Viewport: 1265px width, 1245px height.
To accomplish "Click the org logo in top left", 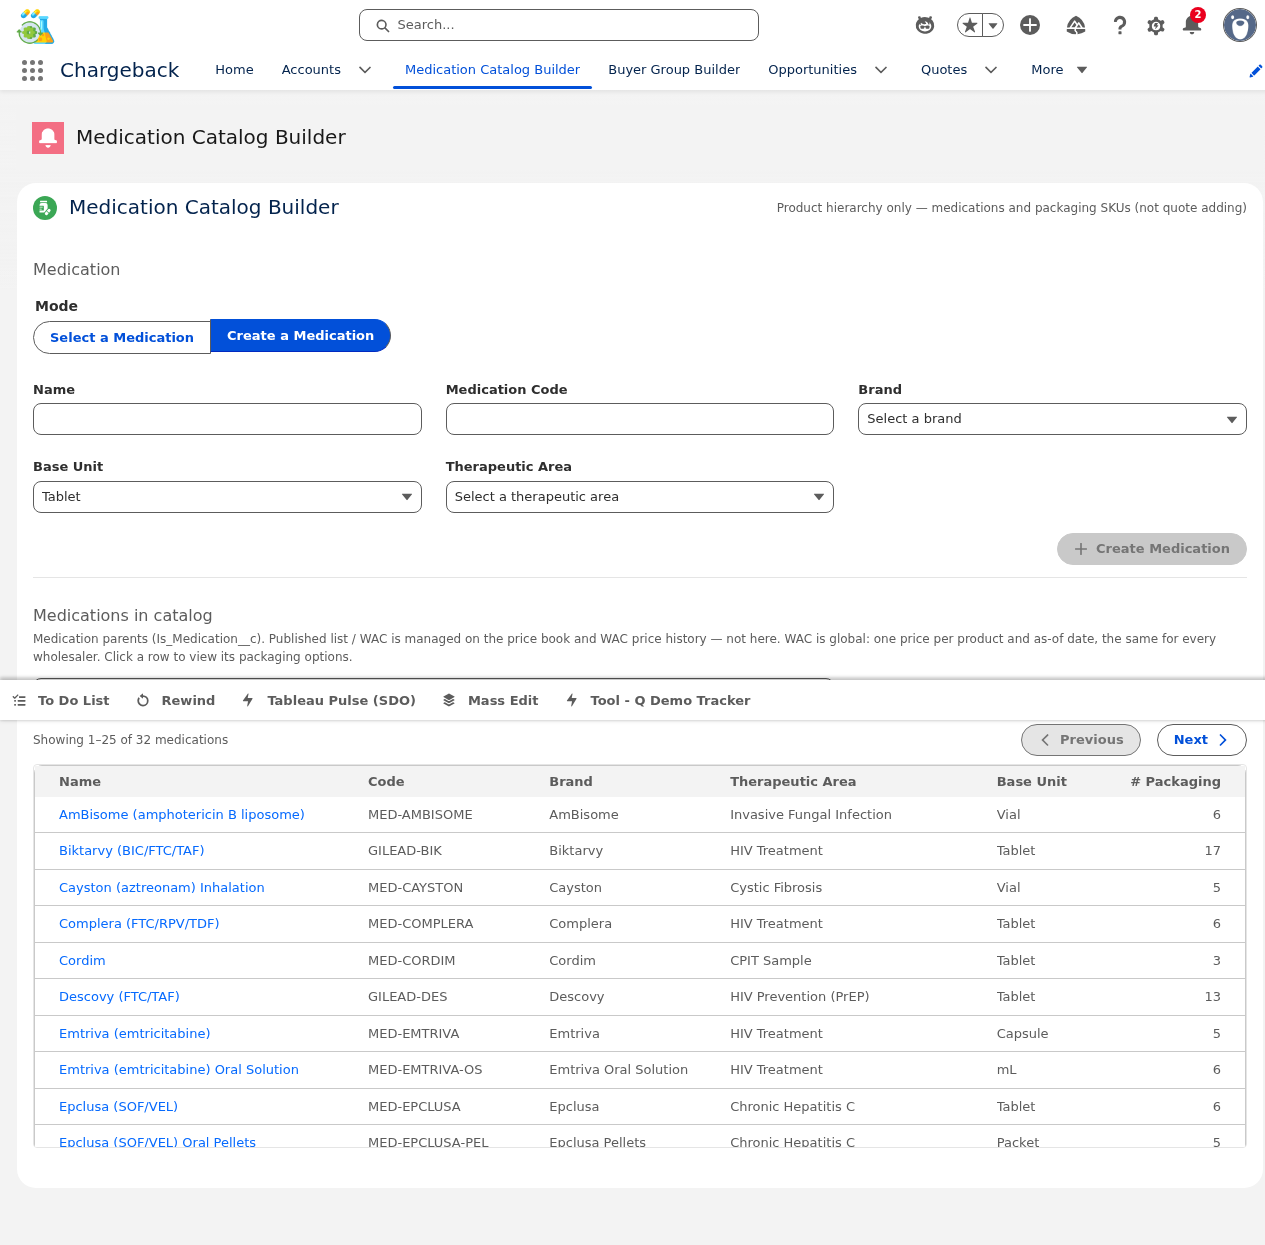I will (36, 27).
